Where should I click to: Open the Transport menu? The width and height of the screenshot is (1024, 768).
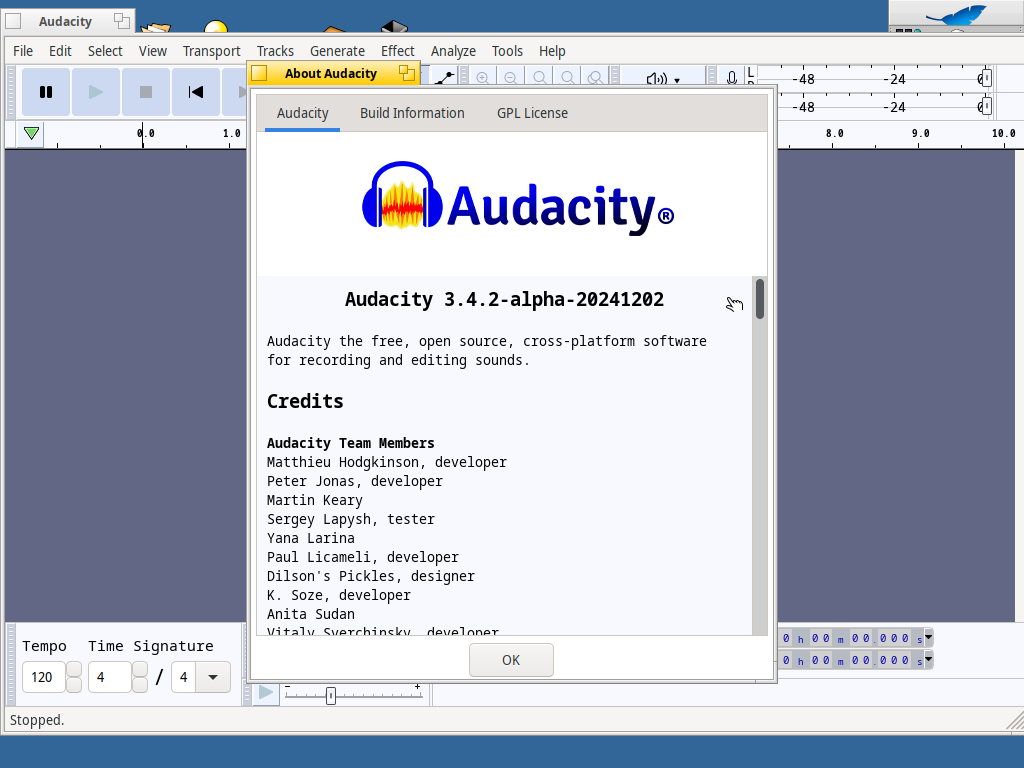click(x=212, y=51)
